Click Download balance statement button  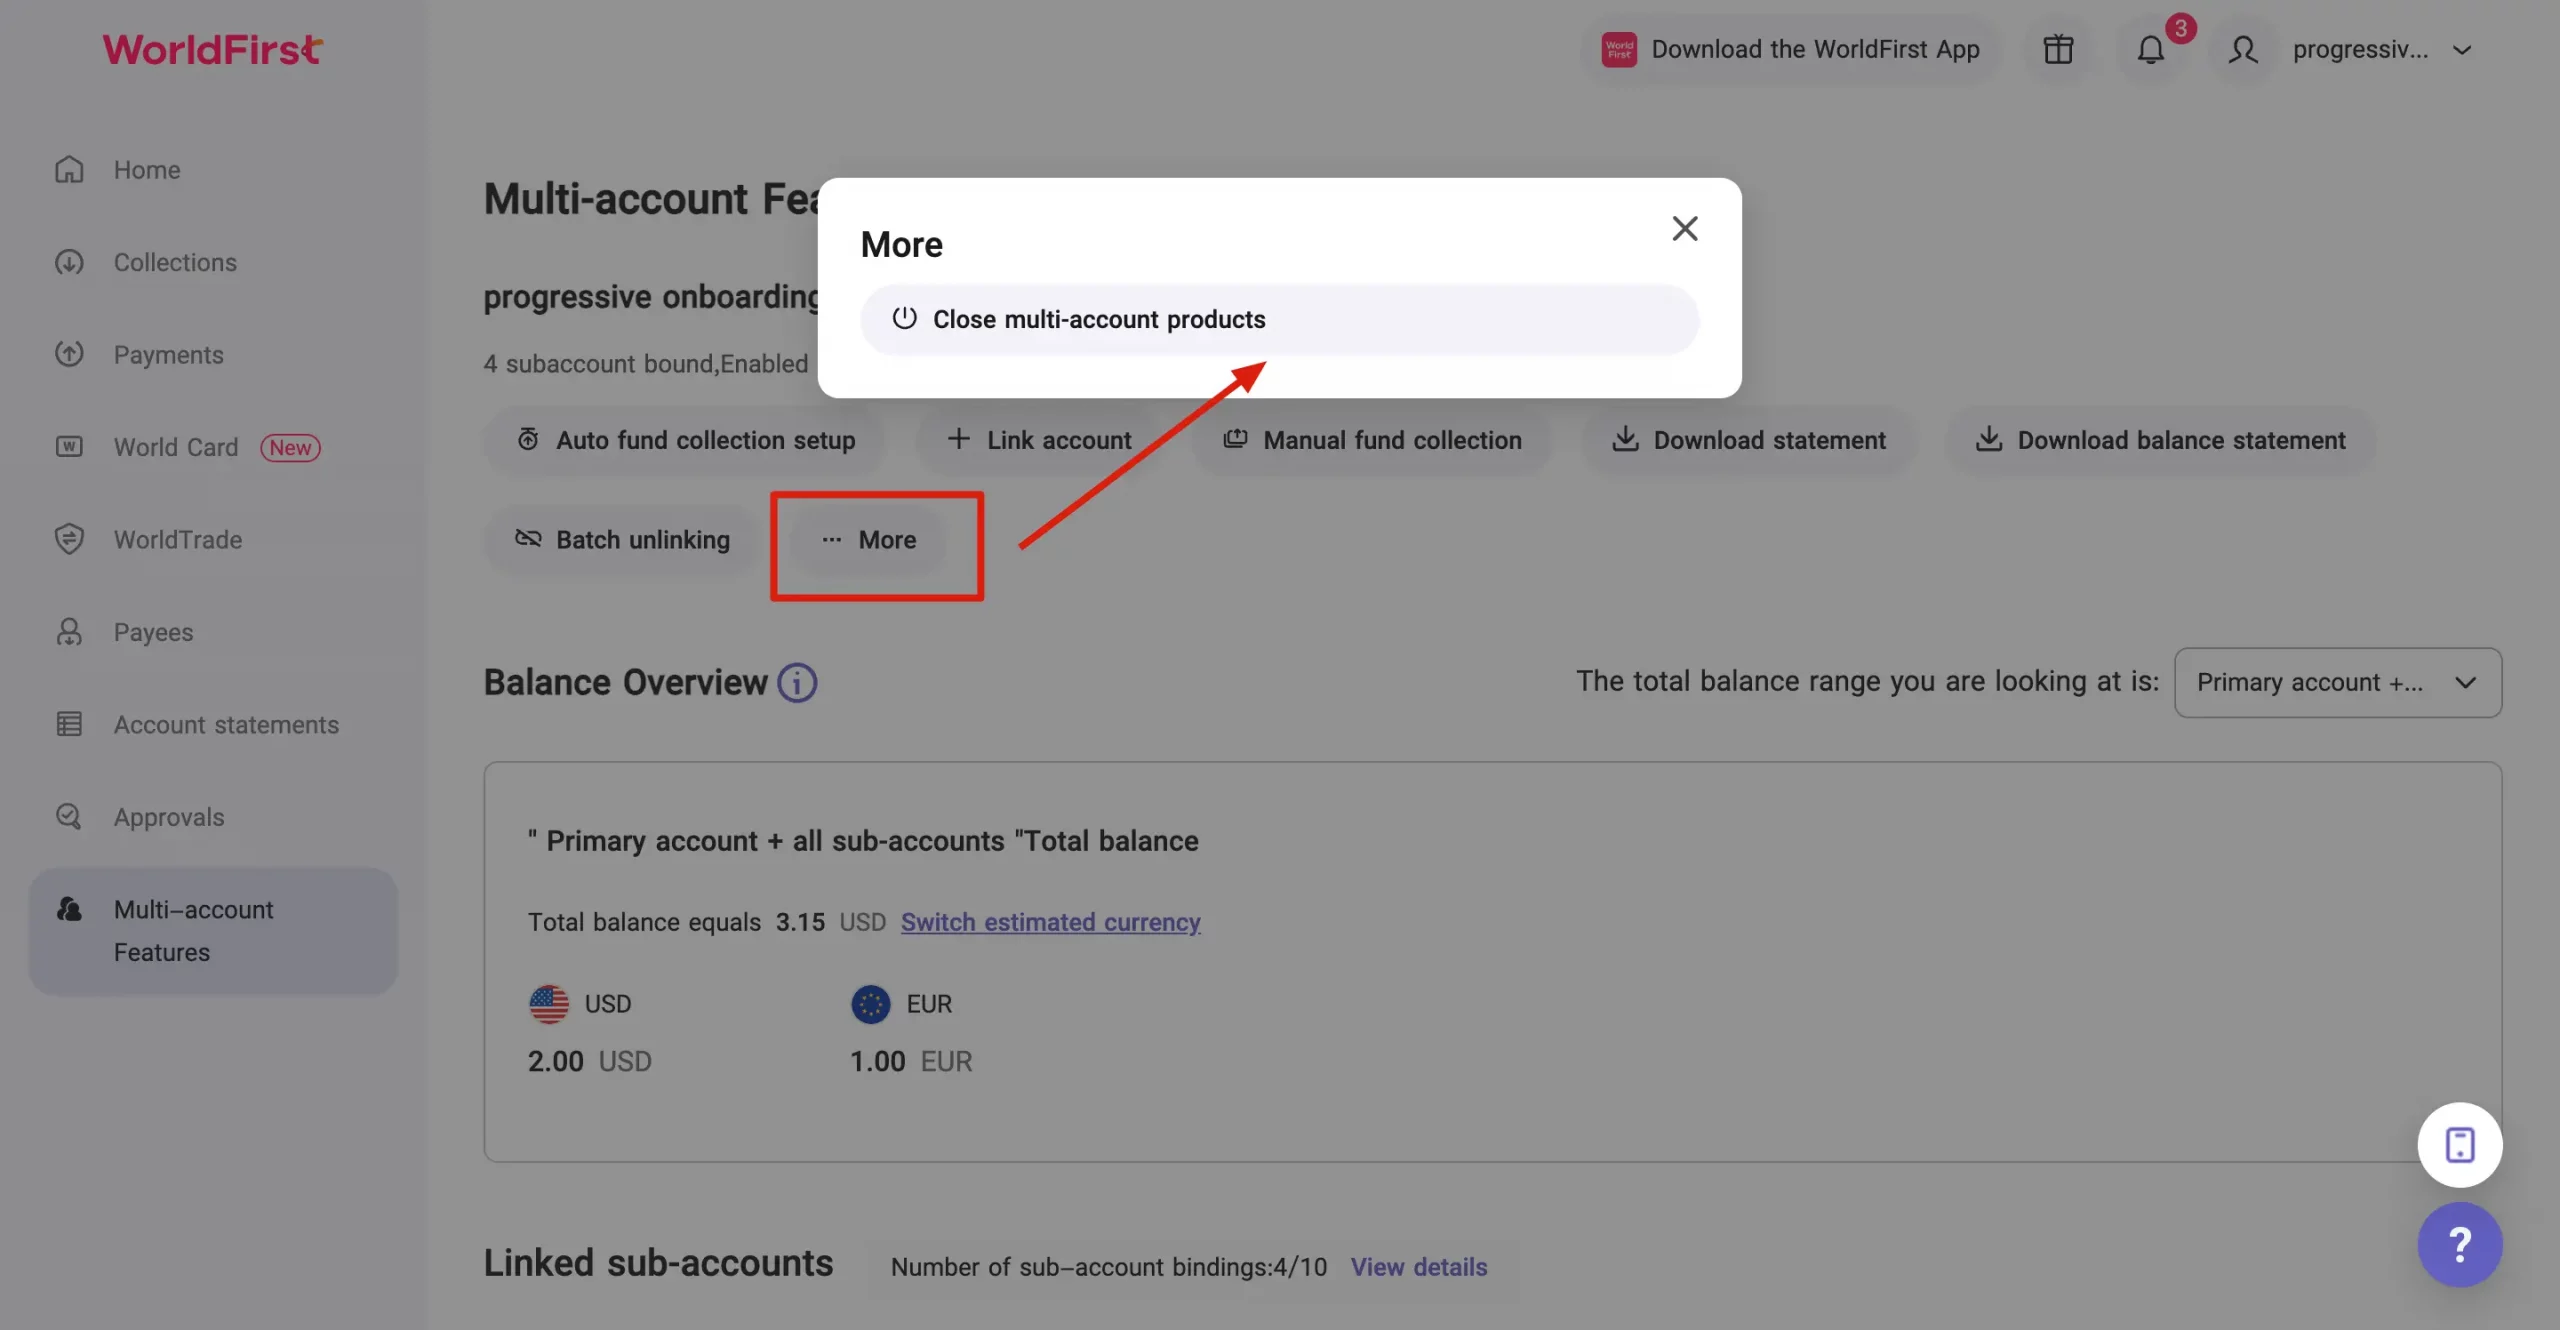2160,440
